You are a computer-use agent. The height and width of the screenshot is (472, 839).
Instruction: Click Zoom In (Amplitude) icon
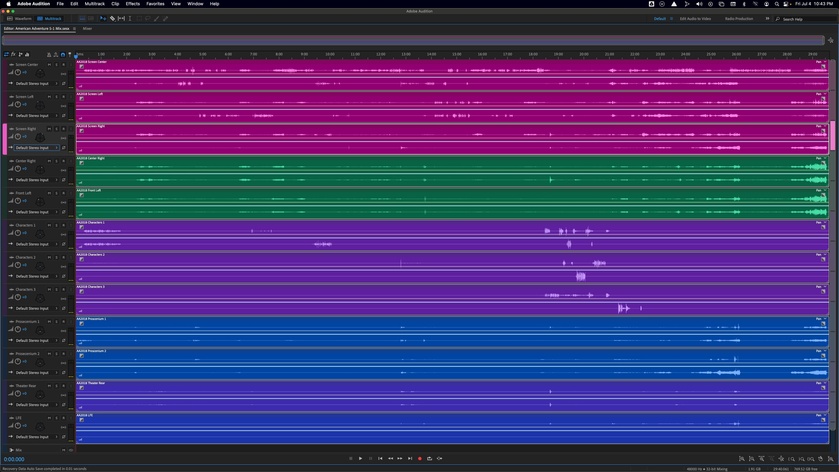point(742,459)
